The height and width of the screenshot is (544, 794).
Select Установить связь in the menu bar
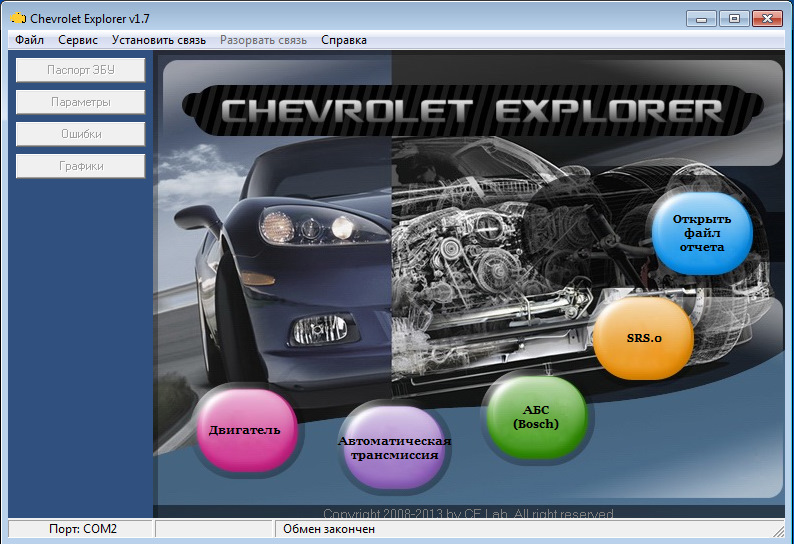coord(158,40)
